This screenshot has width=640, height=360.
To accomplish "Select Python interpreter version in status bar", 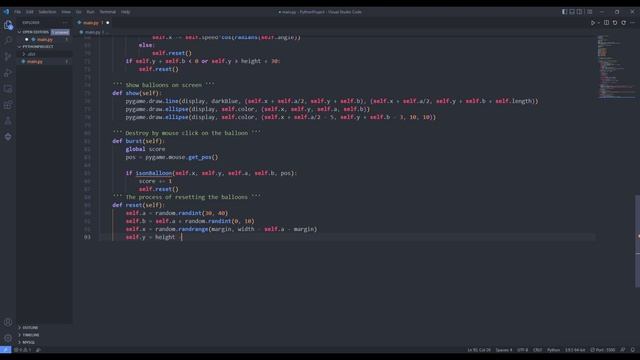I will click(575, 350).
